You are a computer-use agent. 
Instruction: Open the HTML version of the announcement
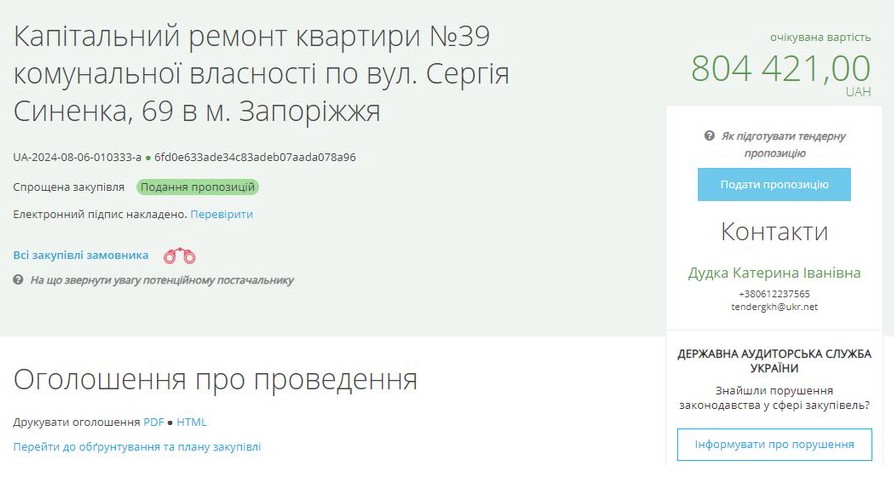[192, 422]
